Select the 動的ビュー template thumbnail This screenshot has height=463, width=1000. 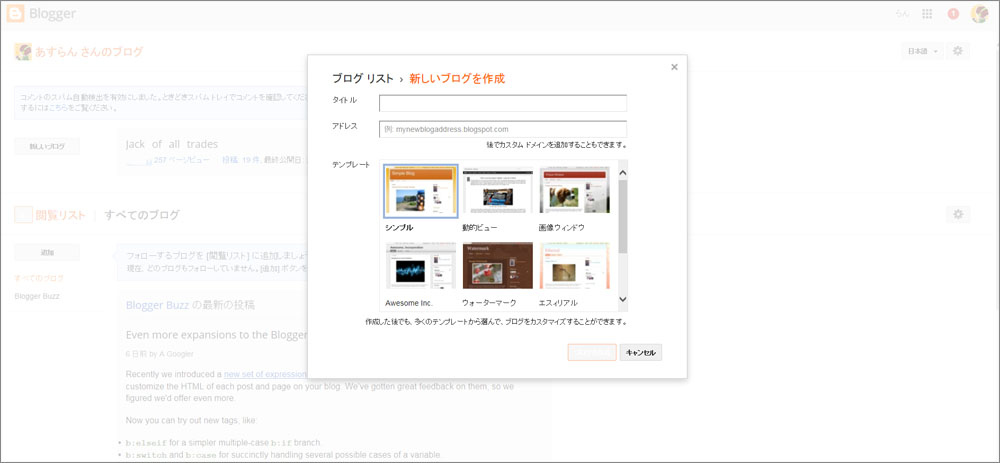497,190
